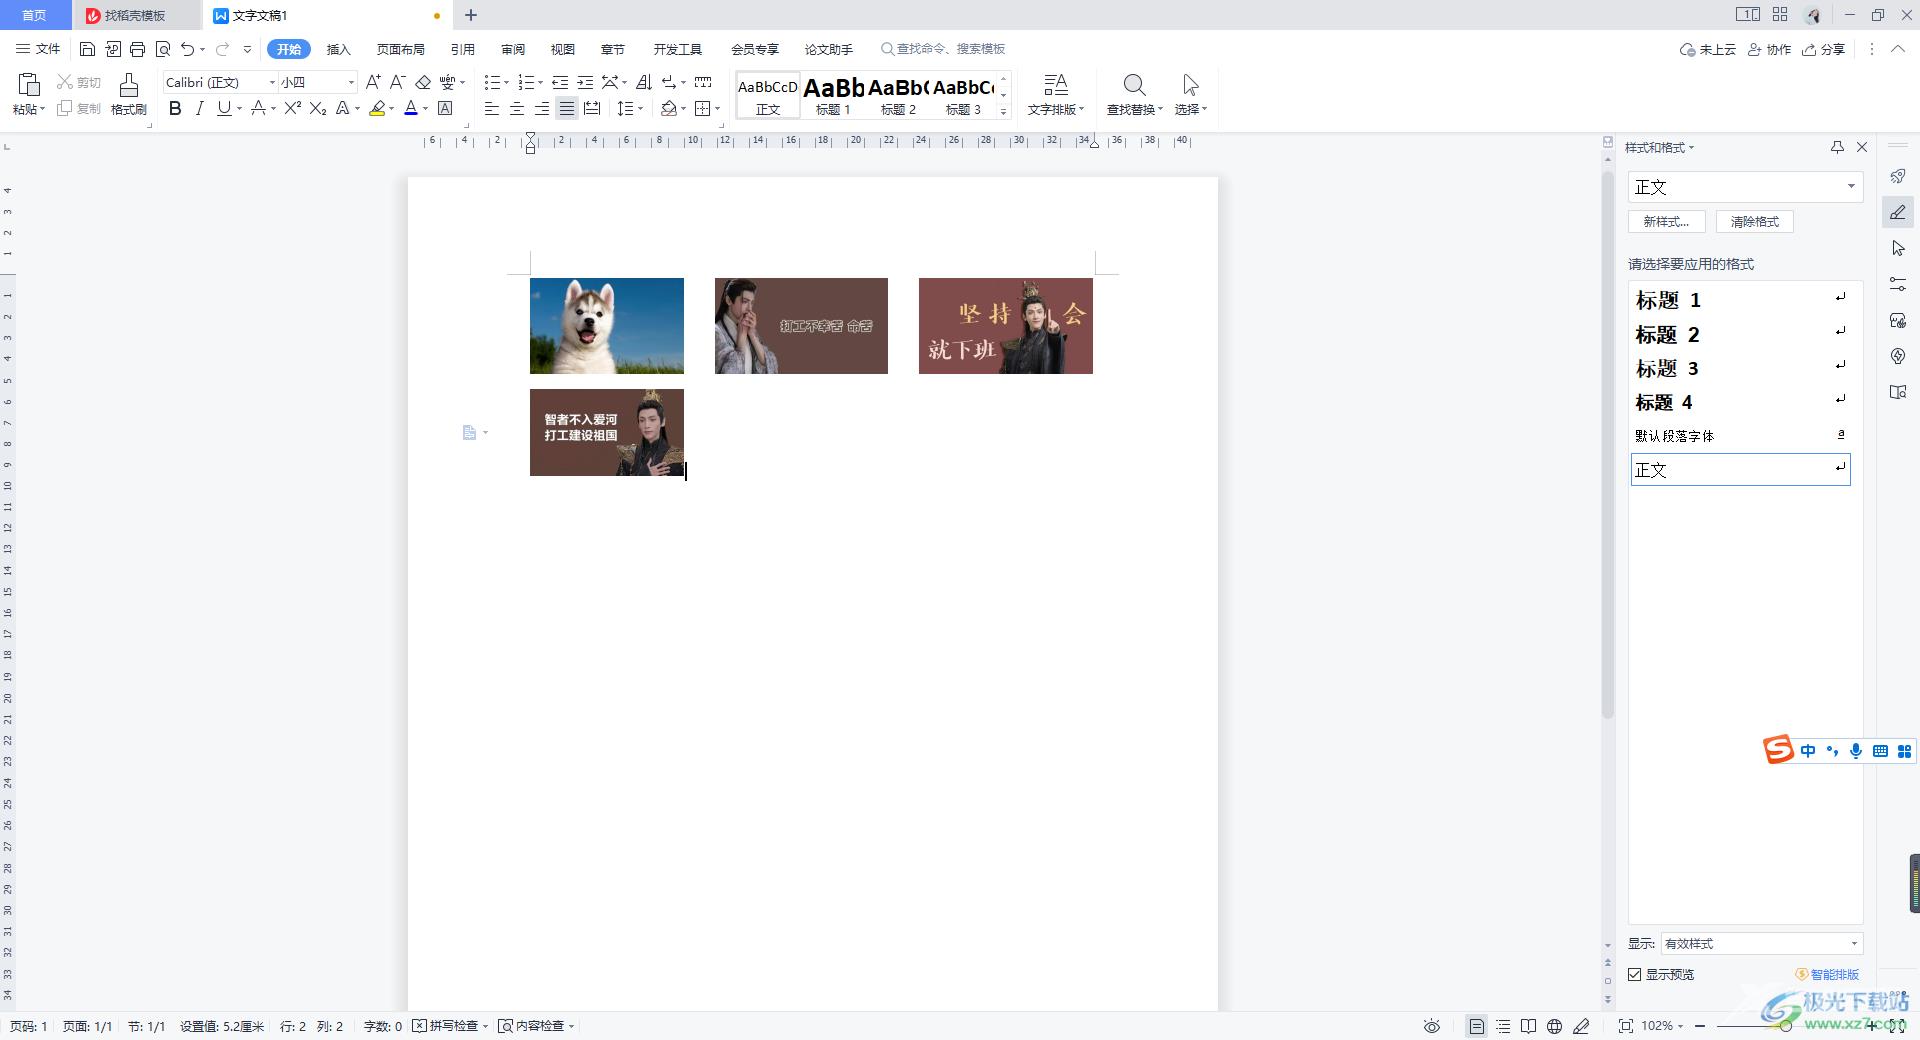Open the current style 正文 combo box
This screenshot has height=1040, width=1920.
click(1745, 187)
